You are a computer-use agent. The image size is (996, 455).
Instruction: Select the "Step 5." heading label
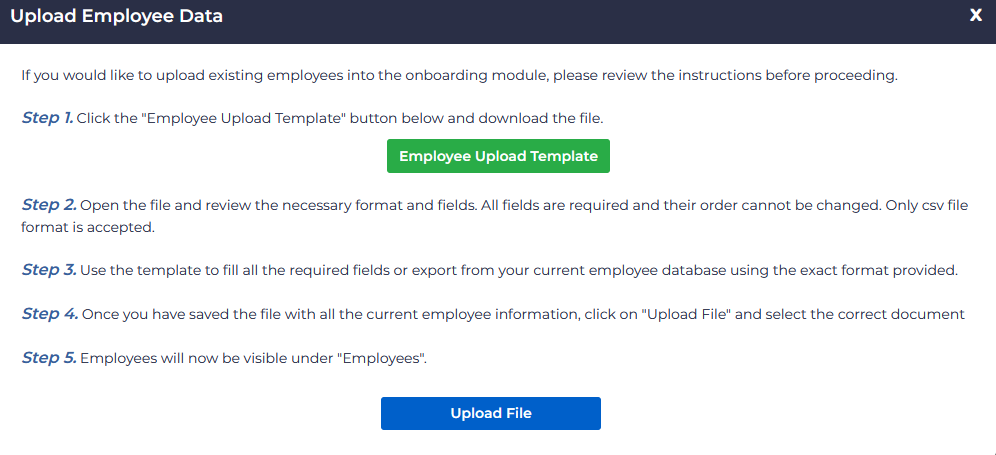(49, 358)
